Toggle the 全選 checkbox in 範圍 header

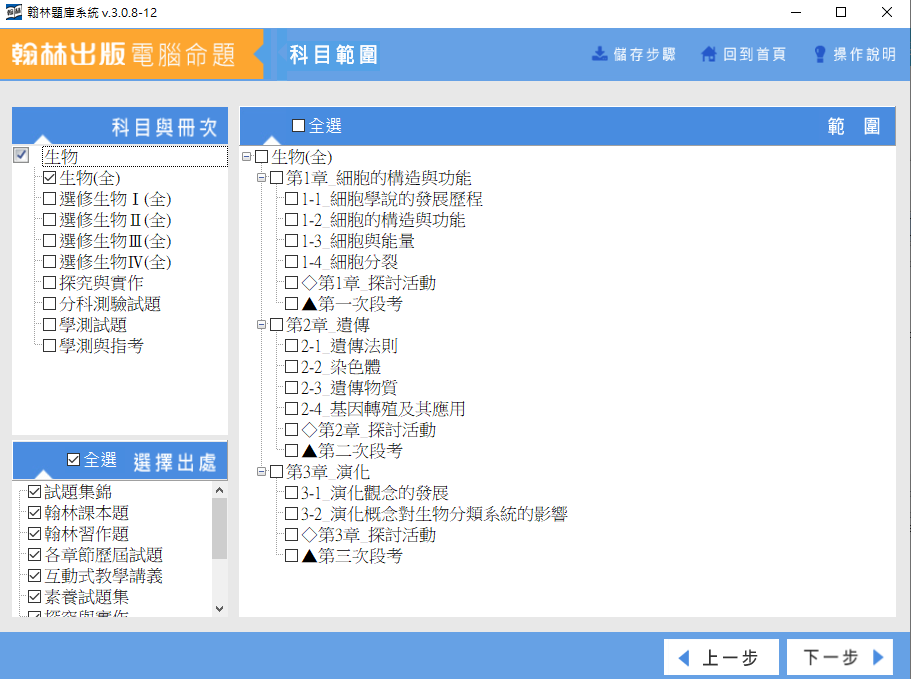[x=298, y=126]
